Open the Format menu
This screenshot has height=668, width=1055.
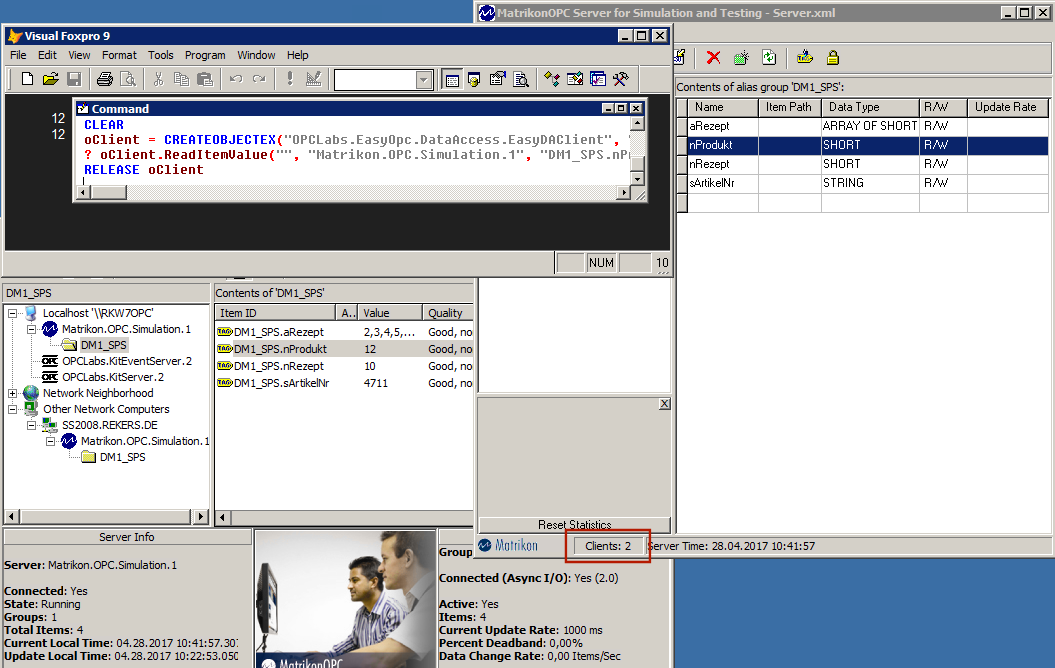tap(119, 55)
